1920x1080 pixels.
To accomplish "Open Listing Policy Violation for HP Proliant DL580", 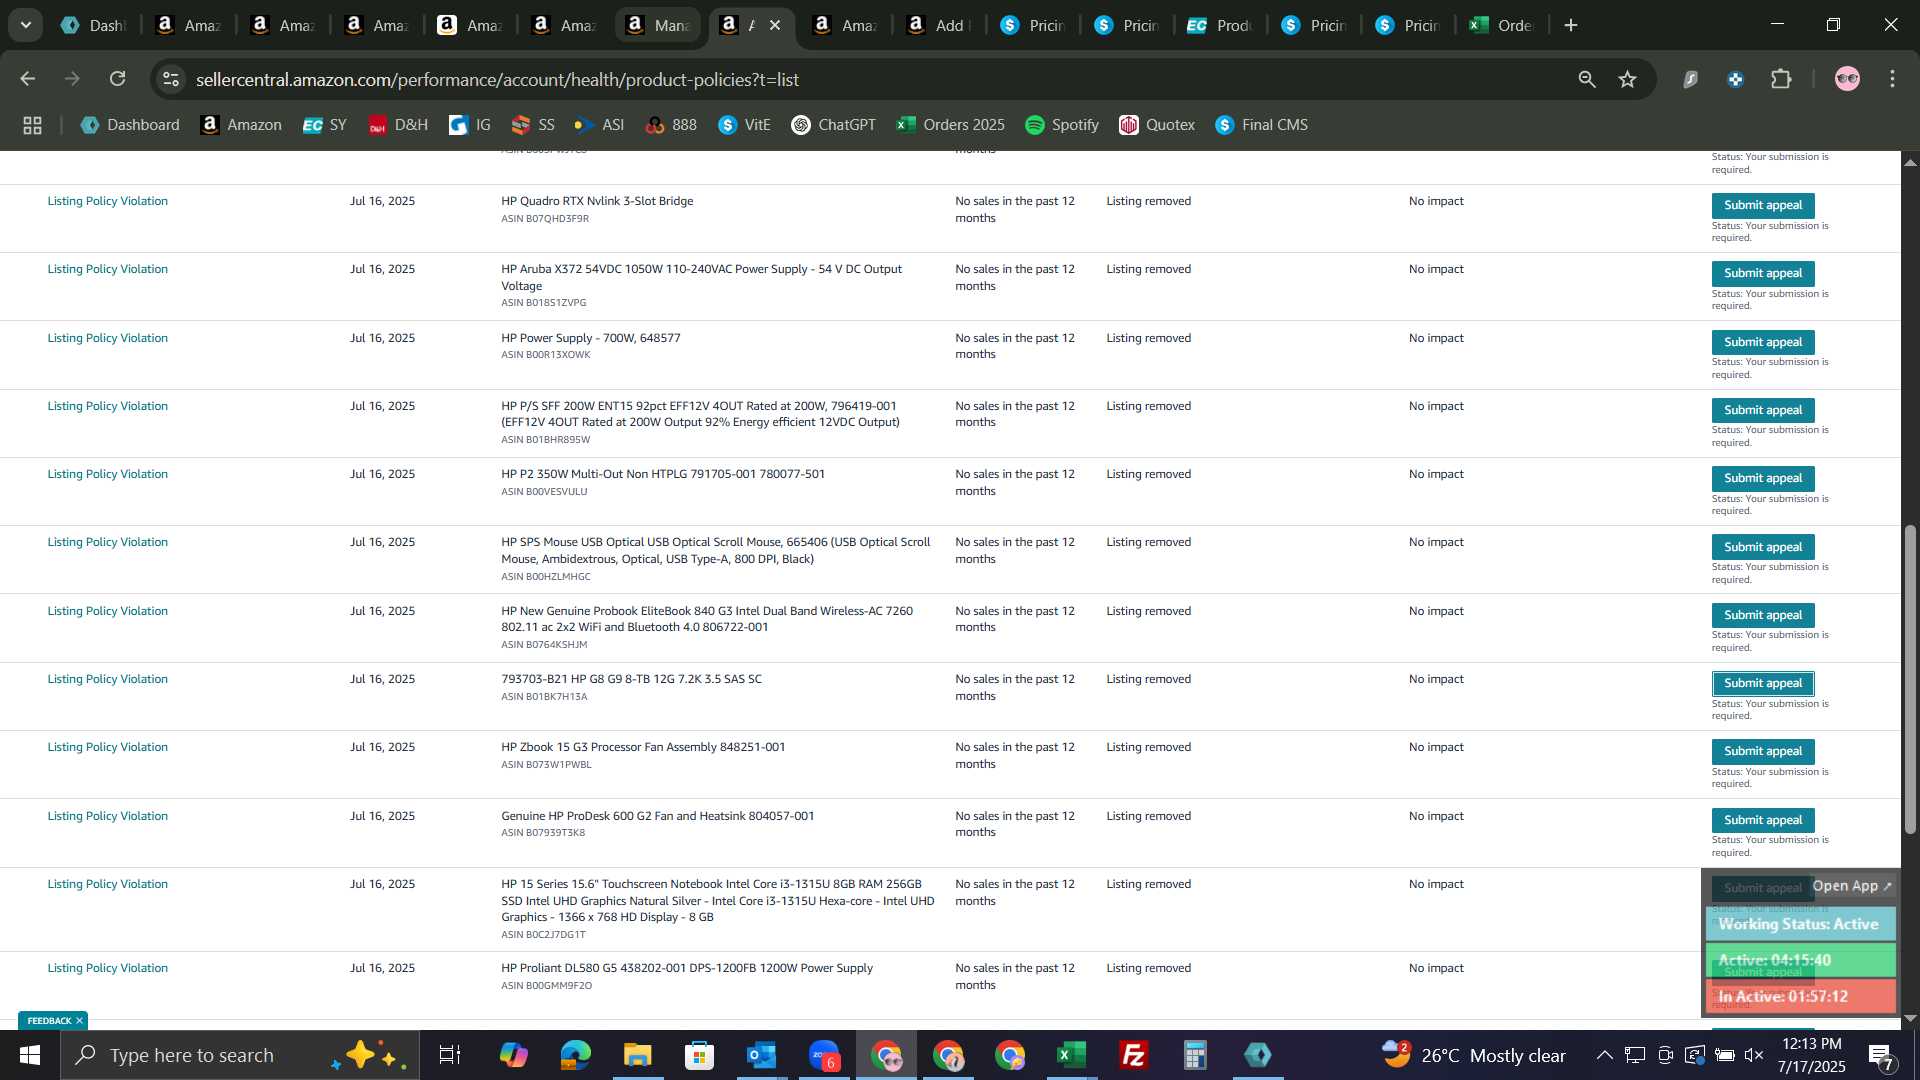I will [108, 968].
